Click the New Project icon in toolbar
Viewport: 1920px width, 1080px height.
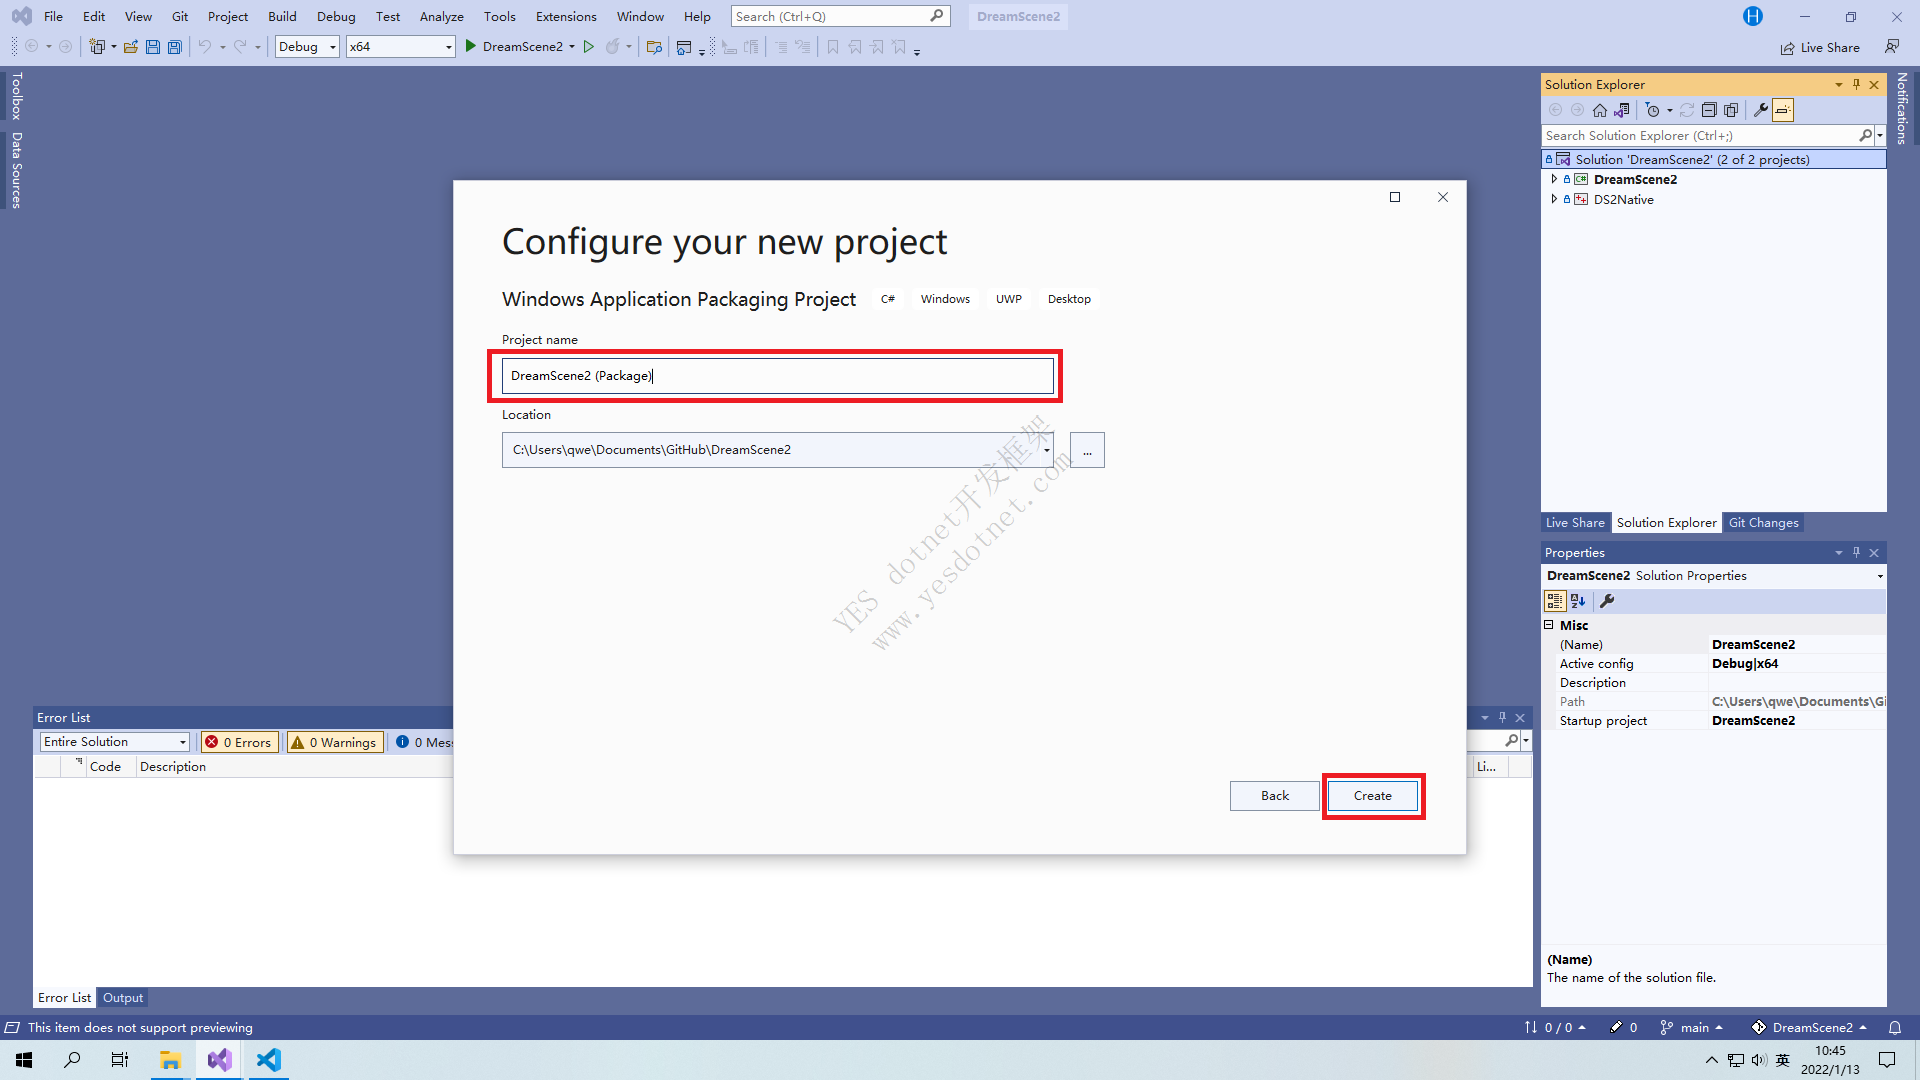click(97, 47)
